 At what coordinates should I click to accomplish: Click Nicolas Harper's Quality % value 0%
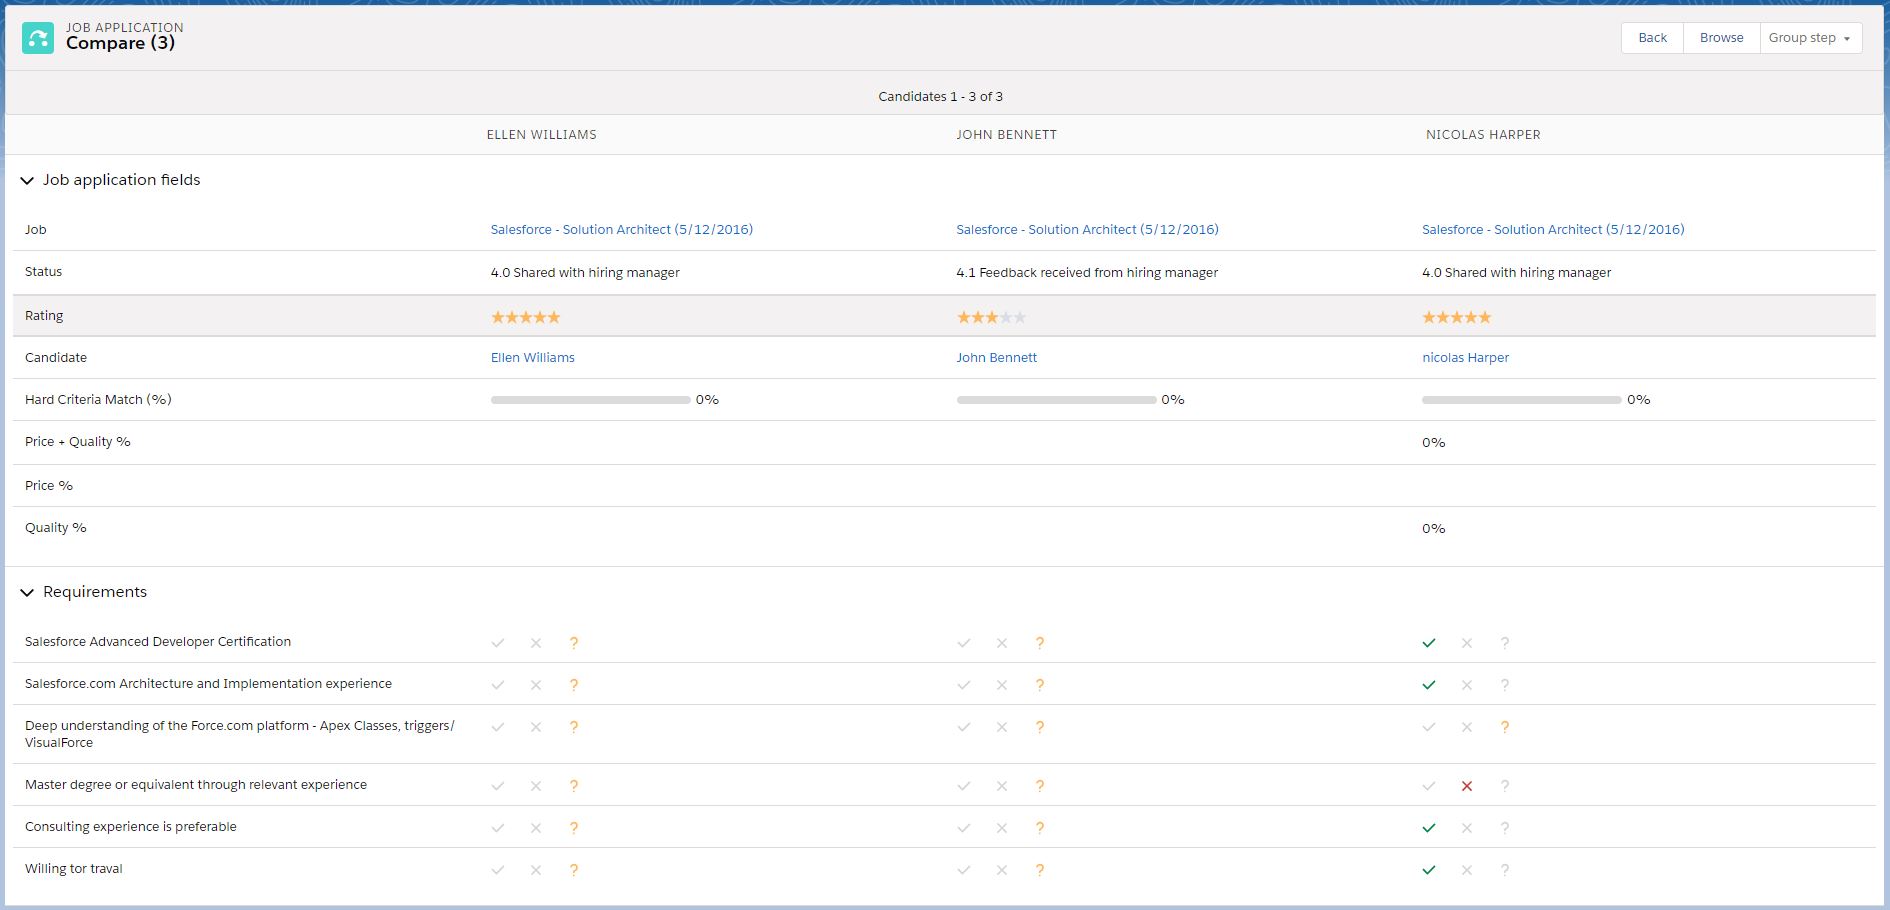pyautogui.click(x=1433, y=529)
